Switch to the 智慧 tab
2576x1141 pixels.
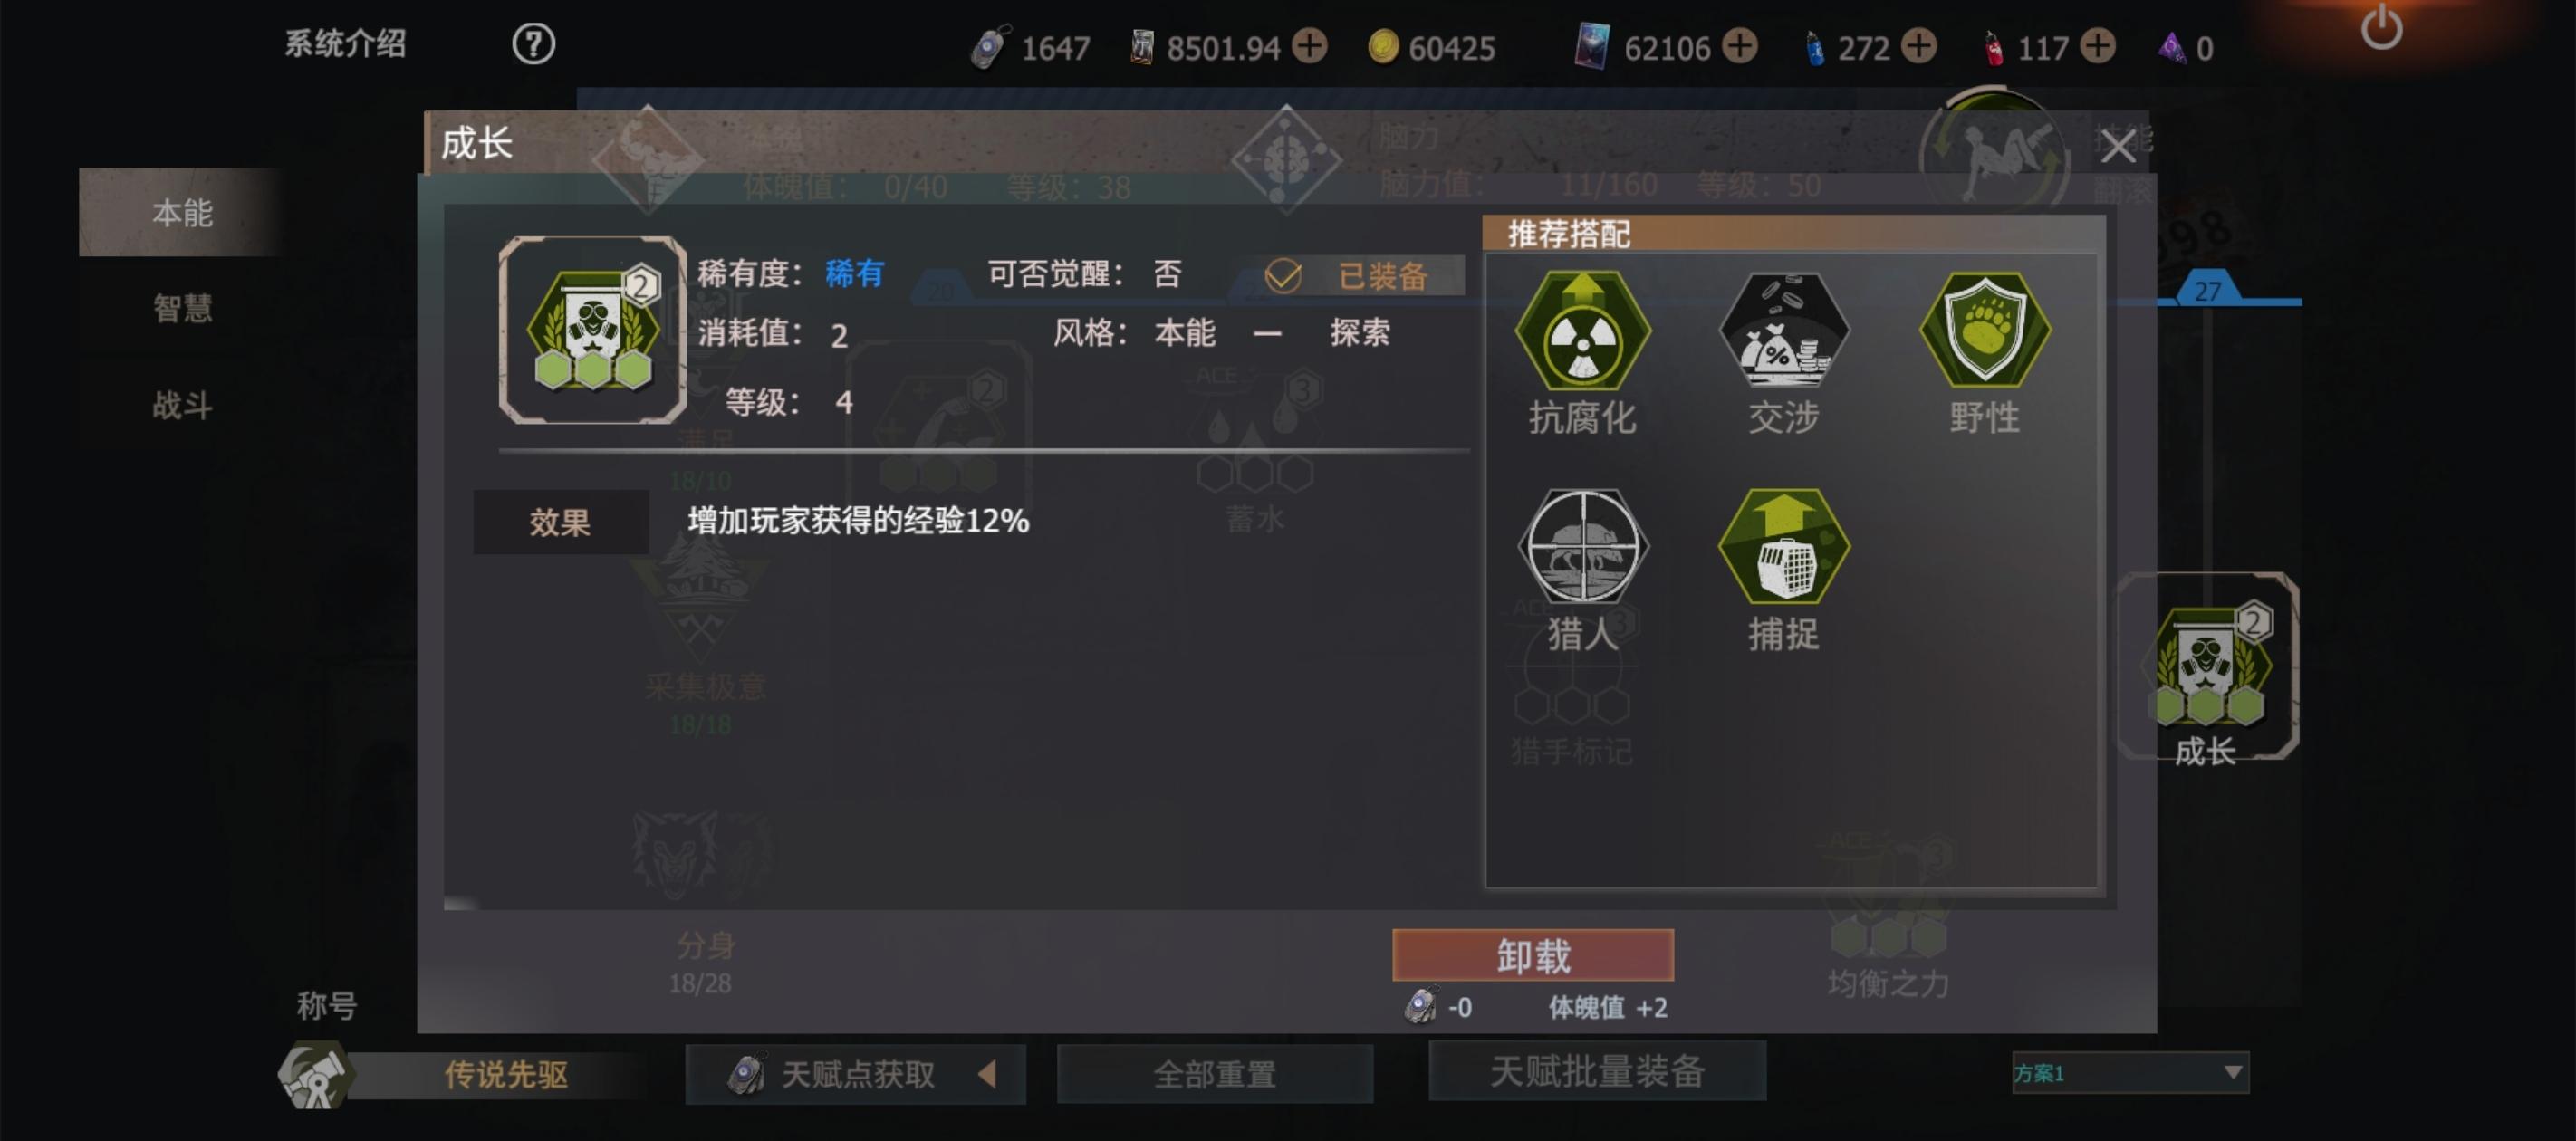(x=182, y=308)
